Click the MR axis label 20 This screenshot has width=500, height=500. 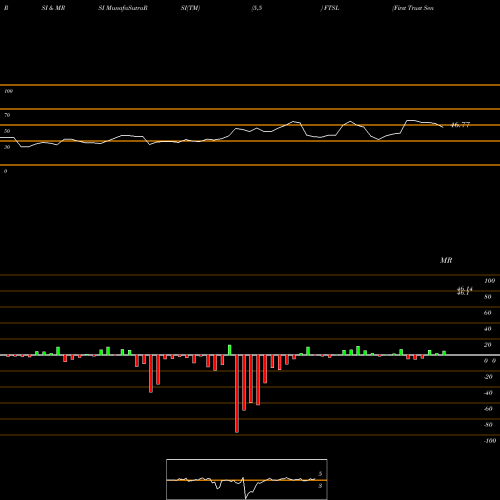point(488,345)
